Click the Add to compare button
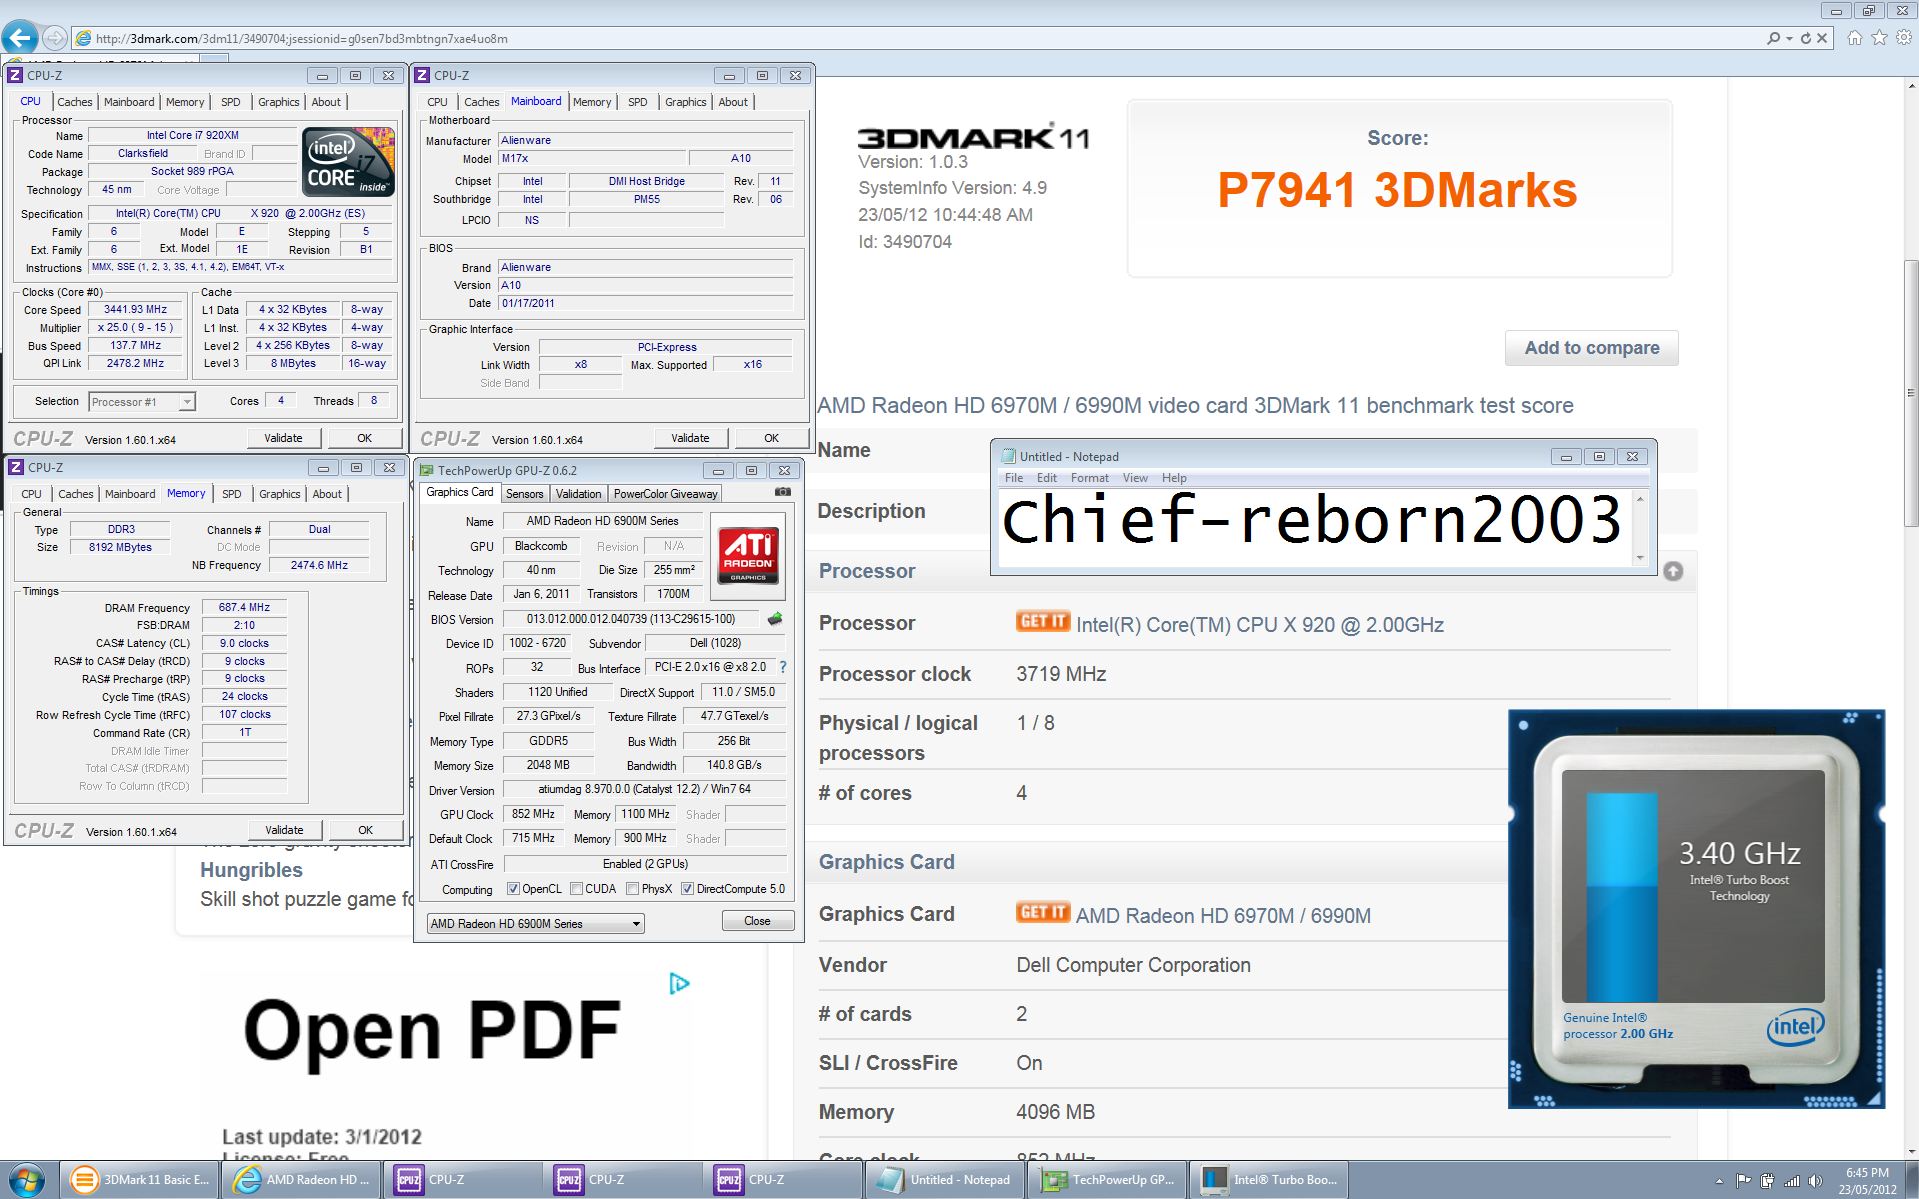1919x1199 pixels. (x=1591, y=348)
